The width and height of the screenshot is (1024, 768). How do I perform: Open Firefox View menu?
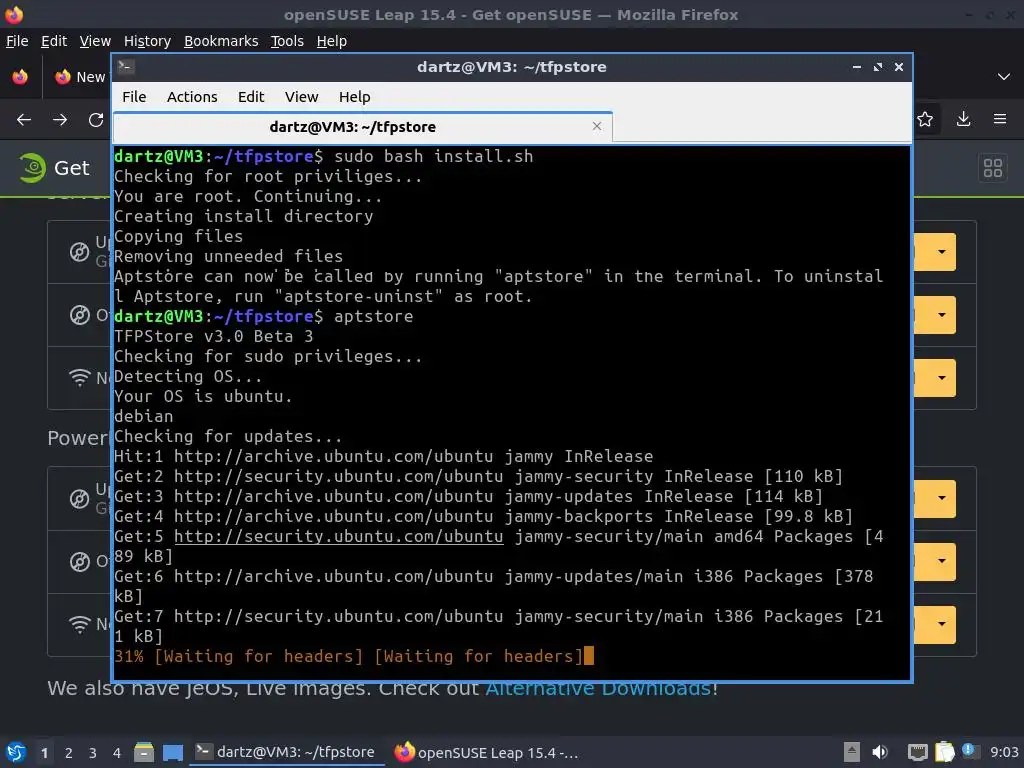point(95,41)
